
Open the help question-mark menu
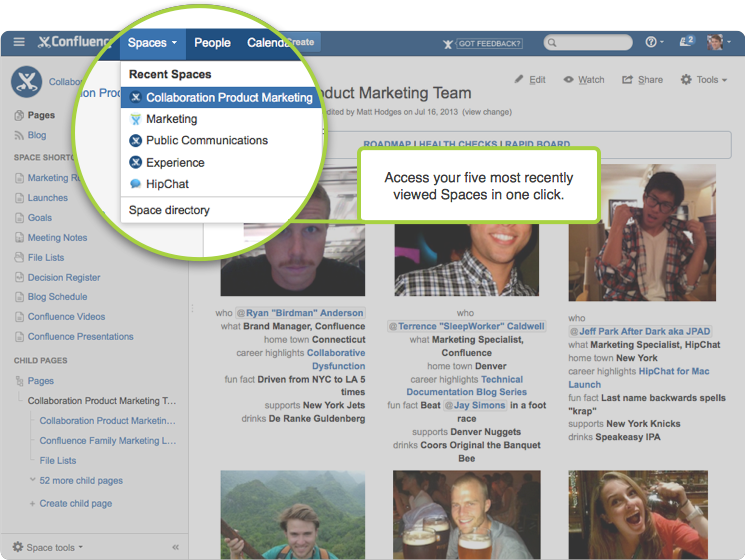click(654, 42)
